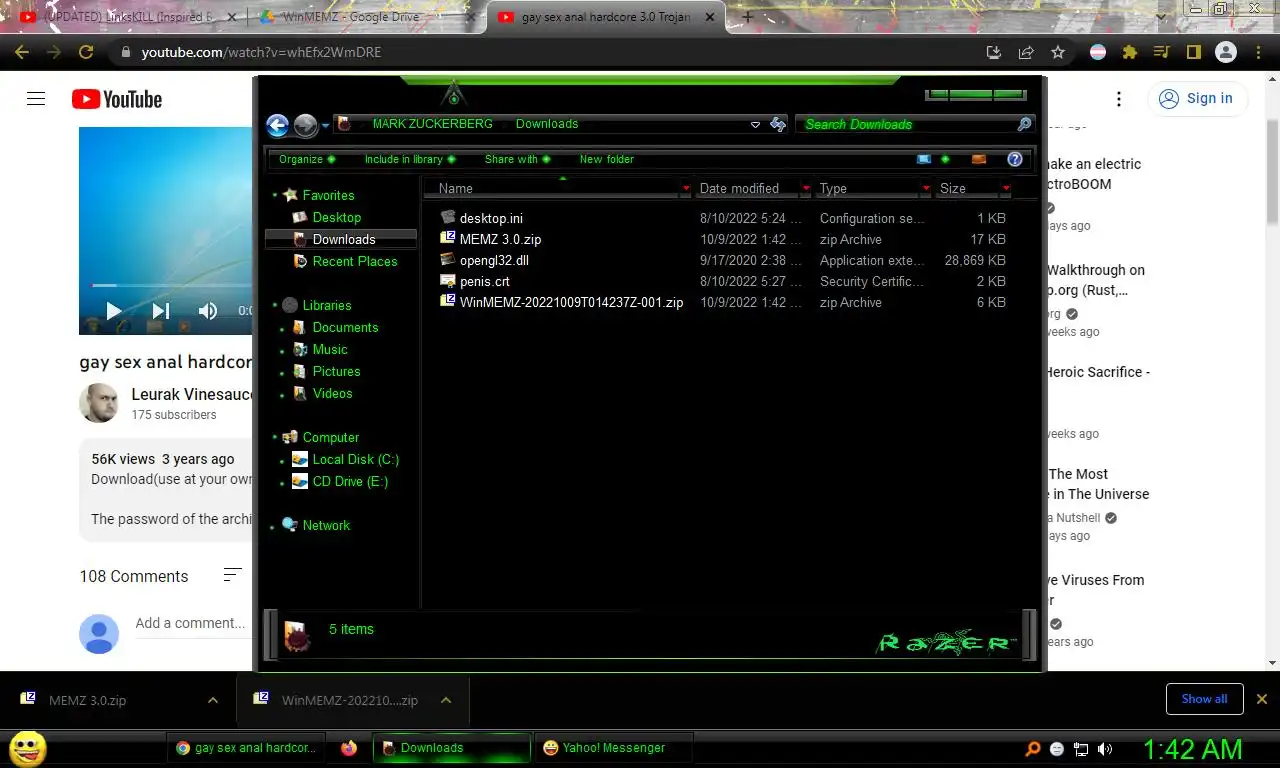This screenshot has height=768, width=1280.
Task: Add a comment on YouTube
Action: point(190,623)
